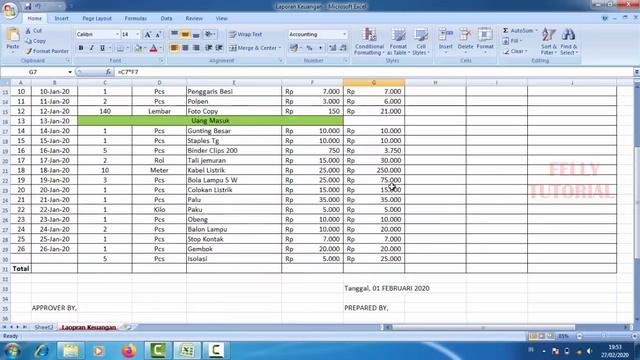Click the Fill button

(x=512, y=41)
